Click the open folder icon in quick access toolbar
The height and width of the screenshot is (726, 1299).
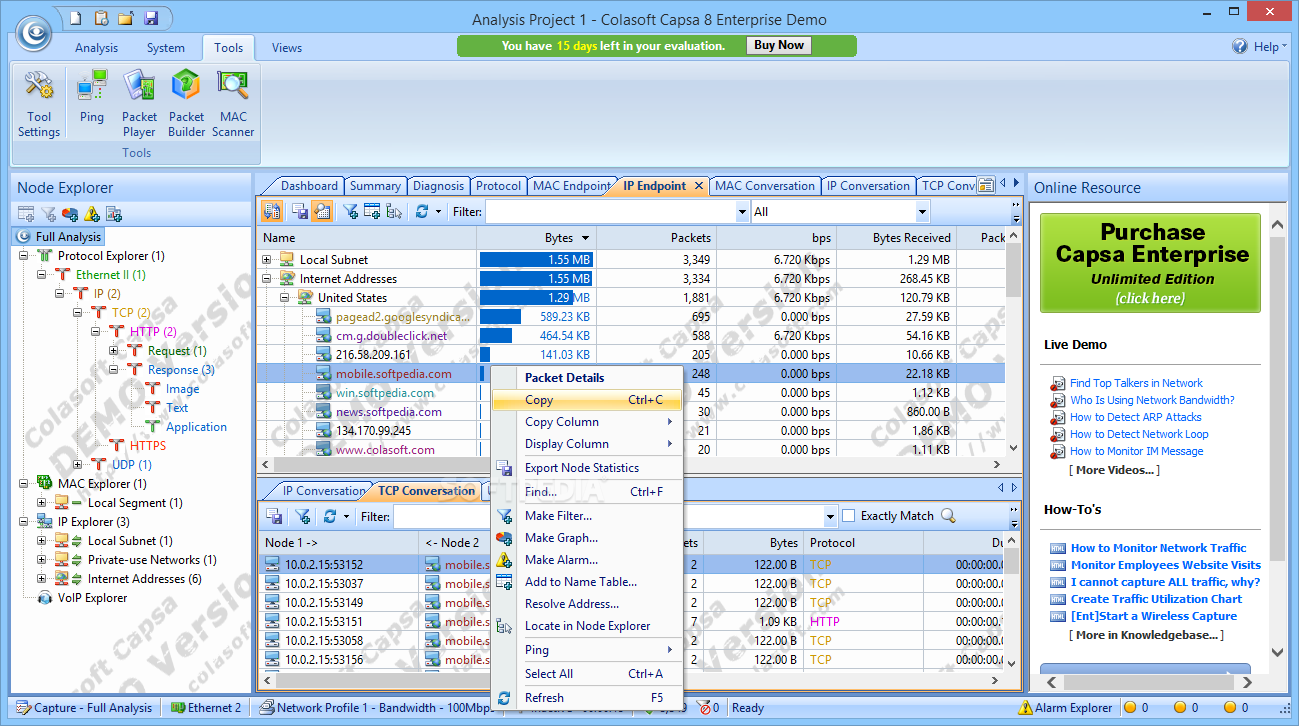coord(126,18)
